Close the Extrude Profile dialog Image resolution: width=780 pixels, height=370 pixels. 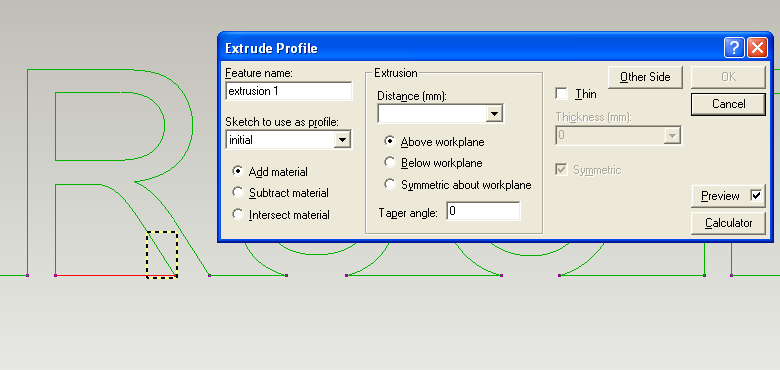(757, 48)
